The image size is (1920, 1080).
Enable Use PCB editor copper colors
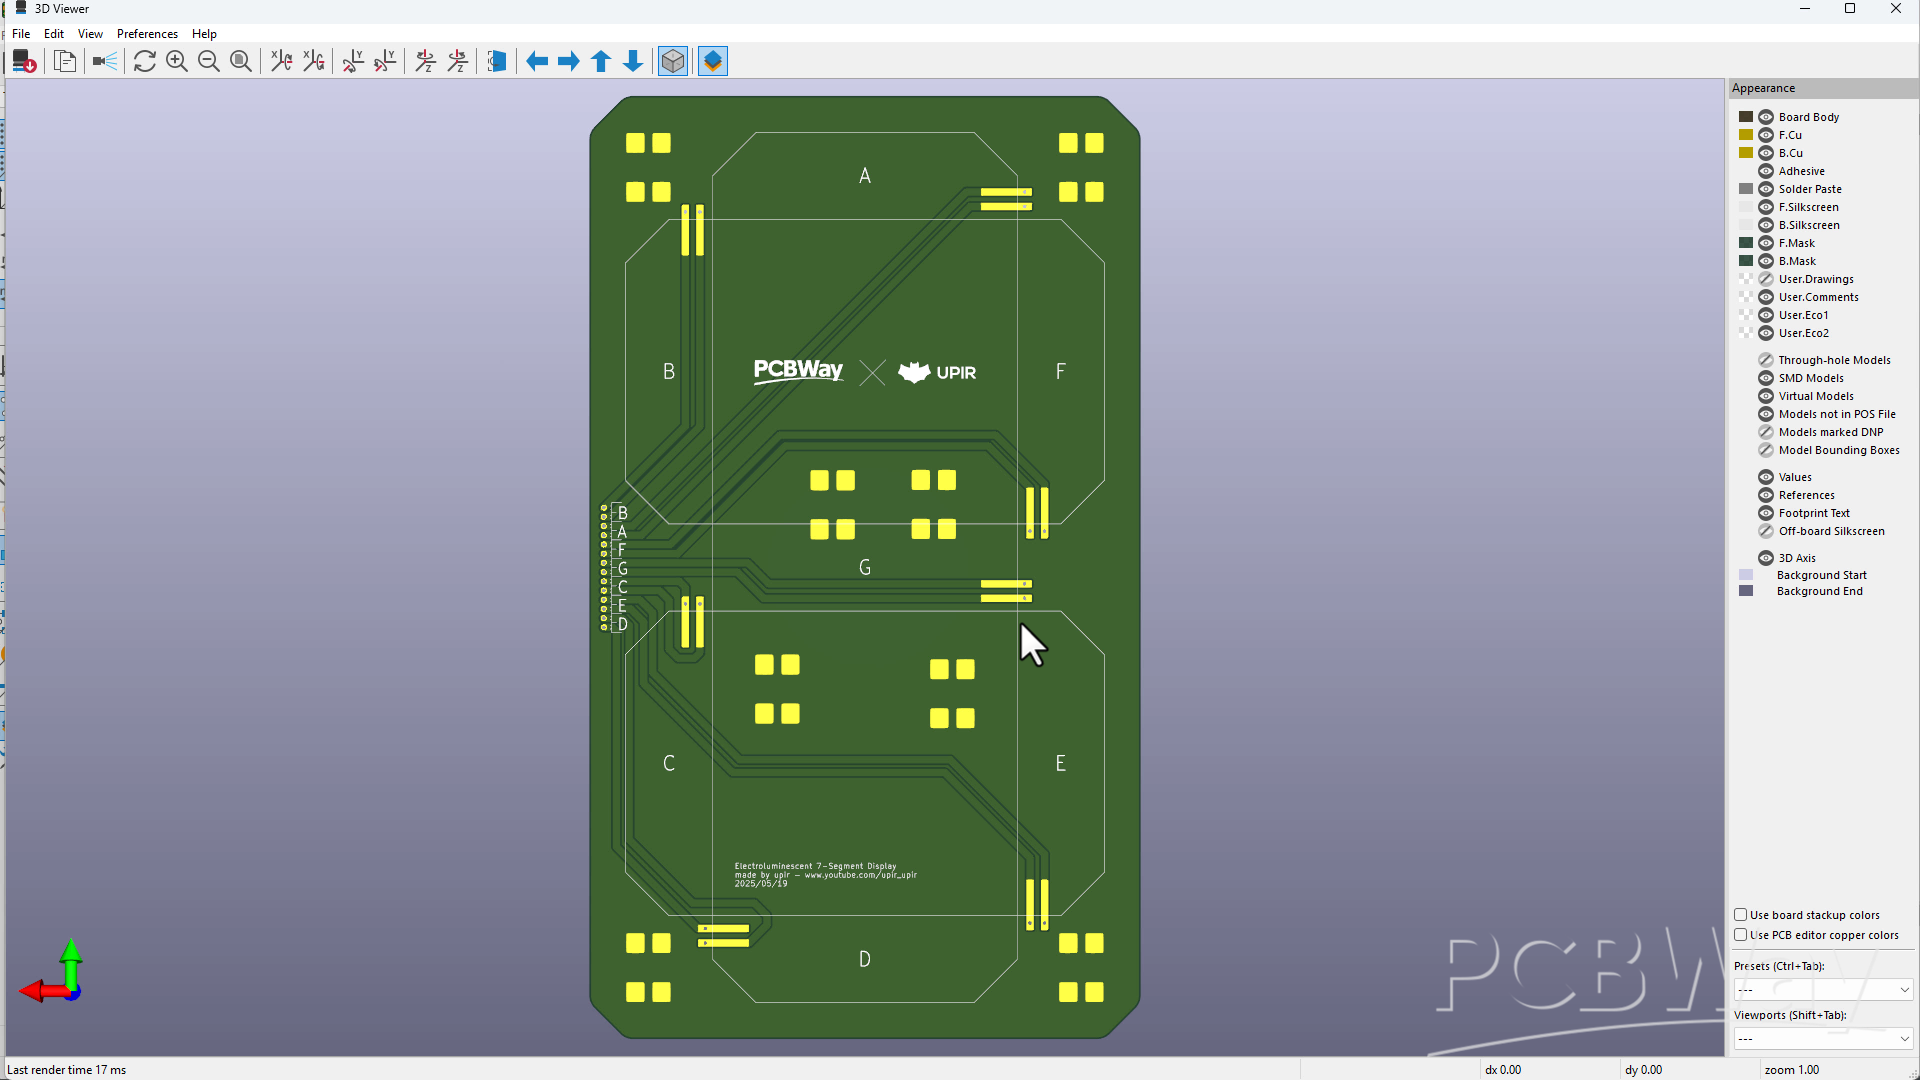click(1741, 935)
